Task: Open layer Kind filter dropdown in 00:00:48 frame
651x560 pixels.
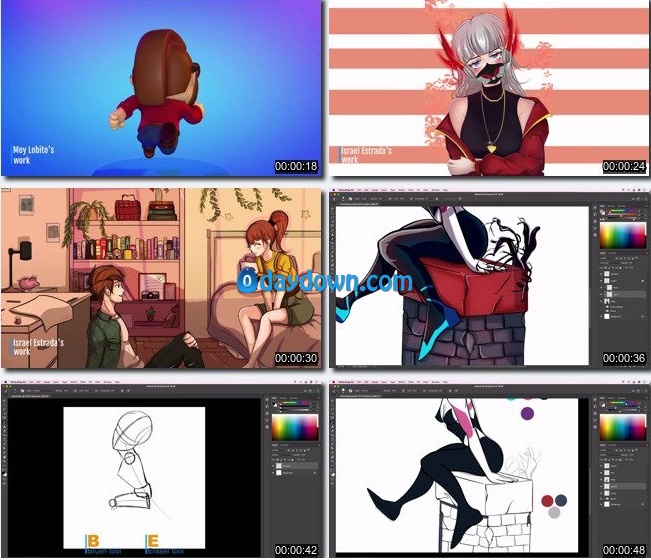Action: pos(606,450)
